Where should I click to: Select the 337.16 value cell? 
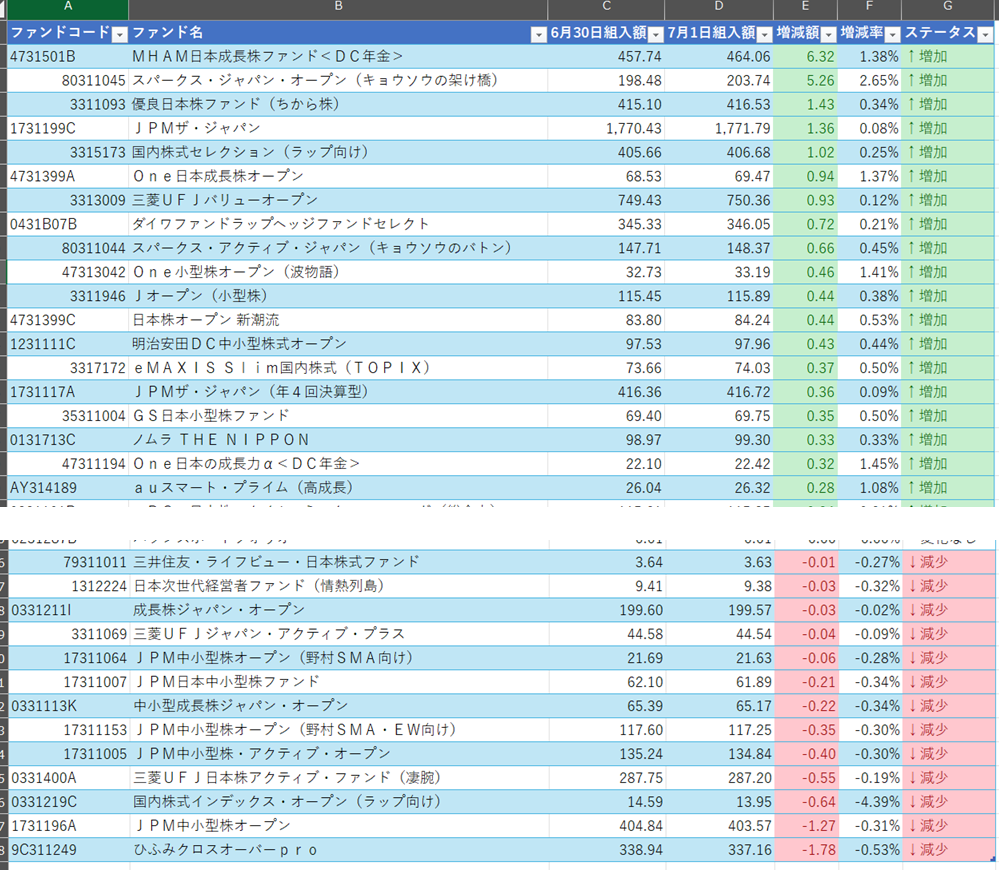720,850
